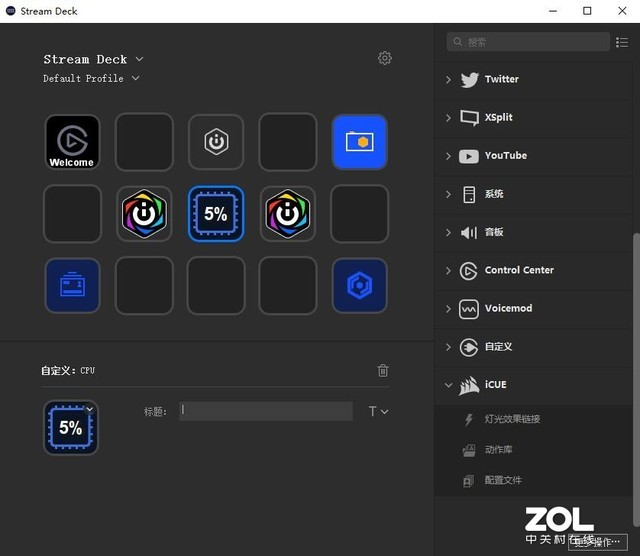This screenshot has width=640, height=556.
Task: Click the YouTube play icon
Action: [x=469, y=156]
